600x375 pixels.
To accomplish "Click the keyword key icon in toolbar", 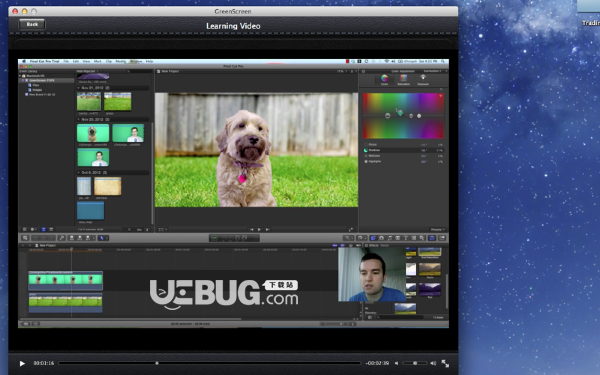I will [x=62, y=238].
